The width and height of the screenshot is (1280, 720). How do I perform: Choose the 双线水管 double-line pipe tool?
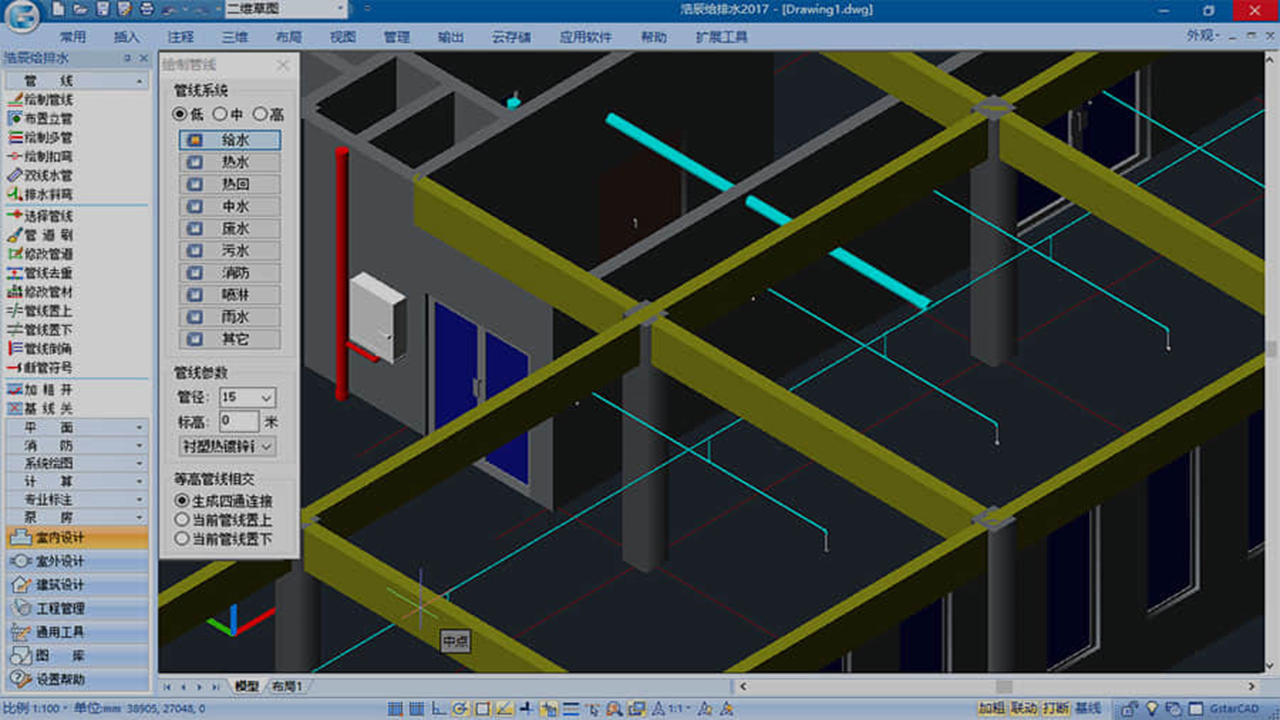click(48, 176)
